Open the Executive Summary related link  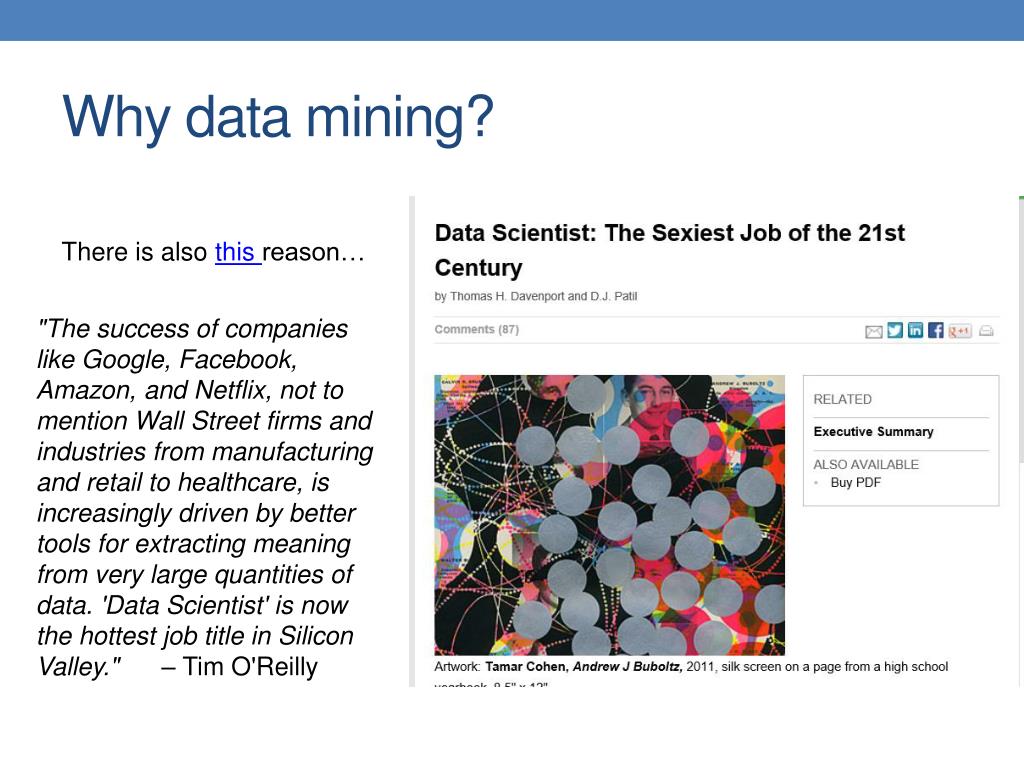873,432
